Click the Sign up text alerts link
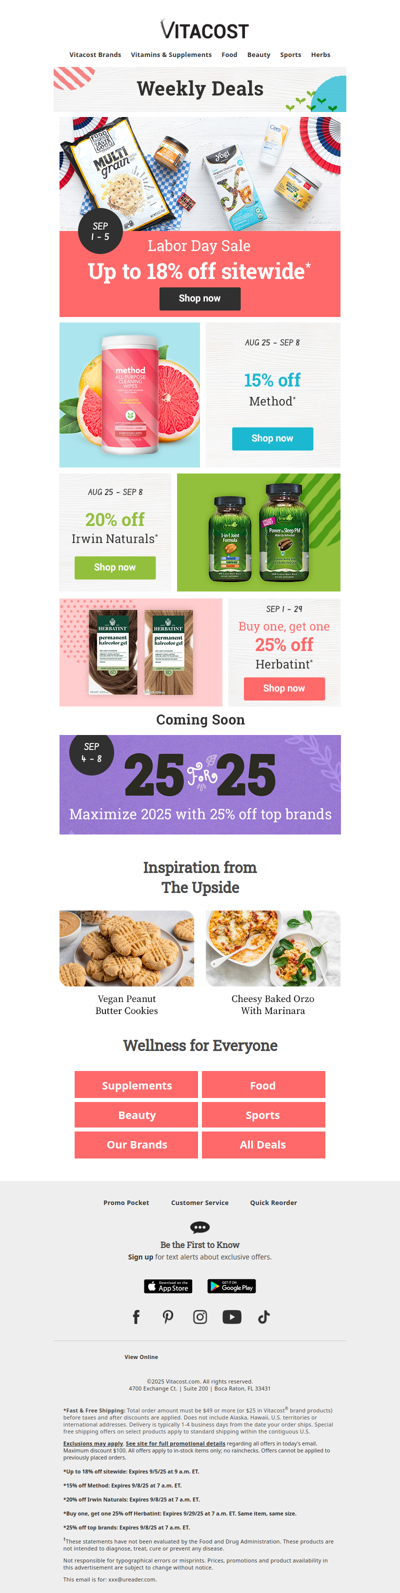The width and height of the screenshot is (400, 1593). click(x=141, y=1257)
